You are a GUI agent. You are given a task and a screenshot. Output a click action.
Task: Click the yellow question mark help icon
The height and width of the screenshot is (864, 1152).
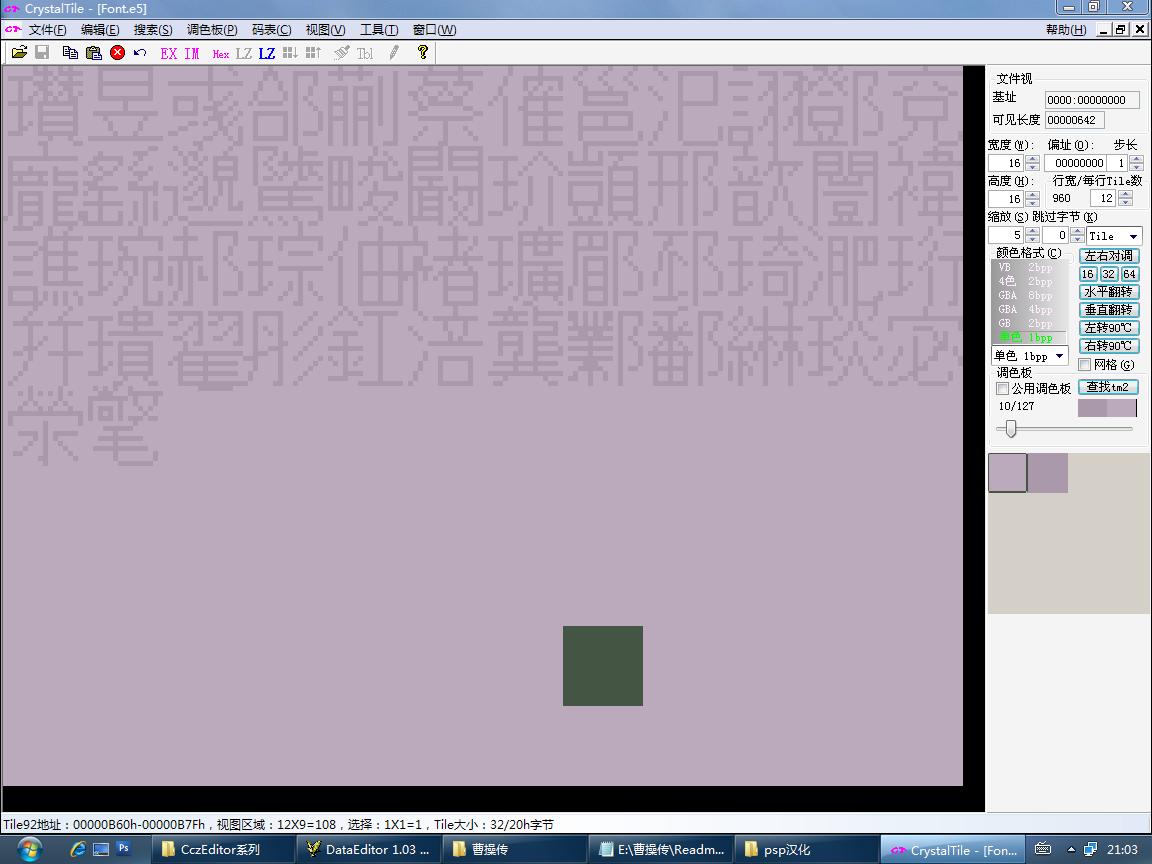423,53
